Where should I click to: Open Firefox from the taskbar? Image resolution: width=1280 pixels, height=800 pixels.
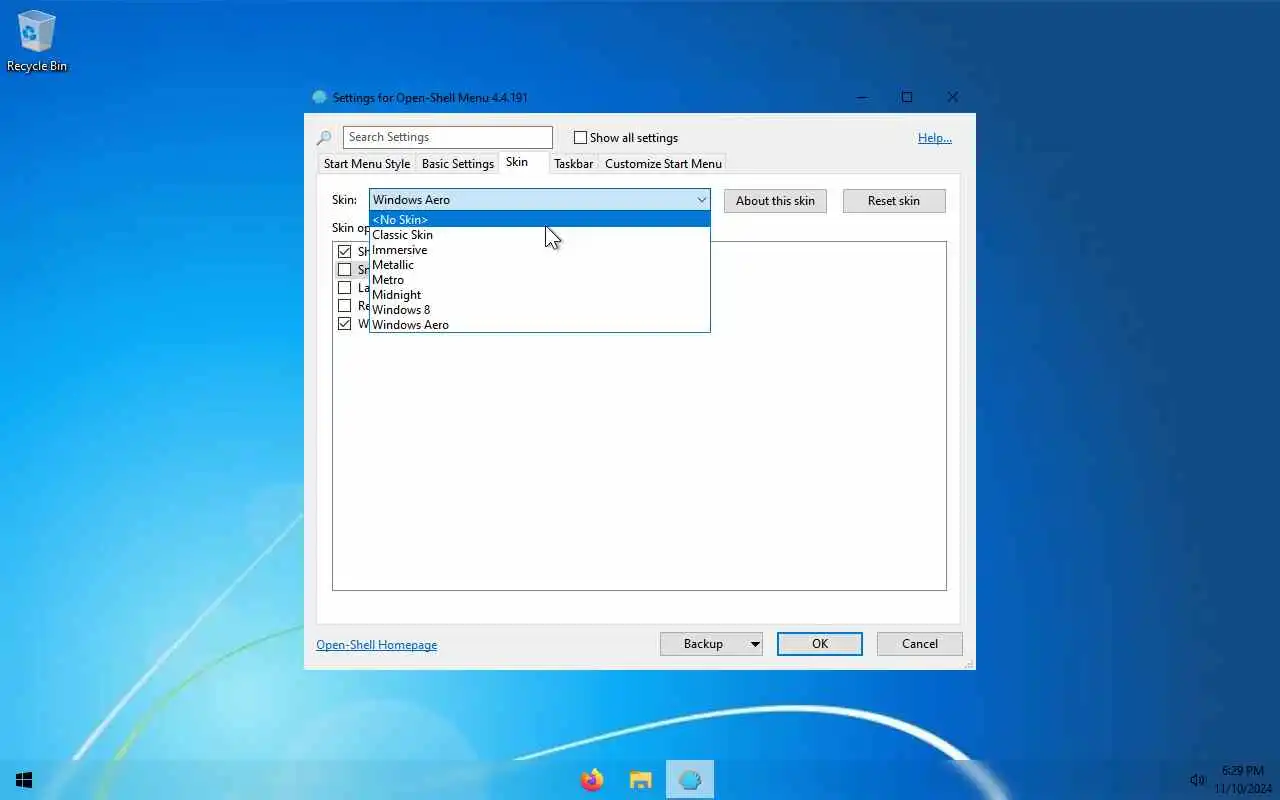point(592,779)
